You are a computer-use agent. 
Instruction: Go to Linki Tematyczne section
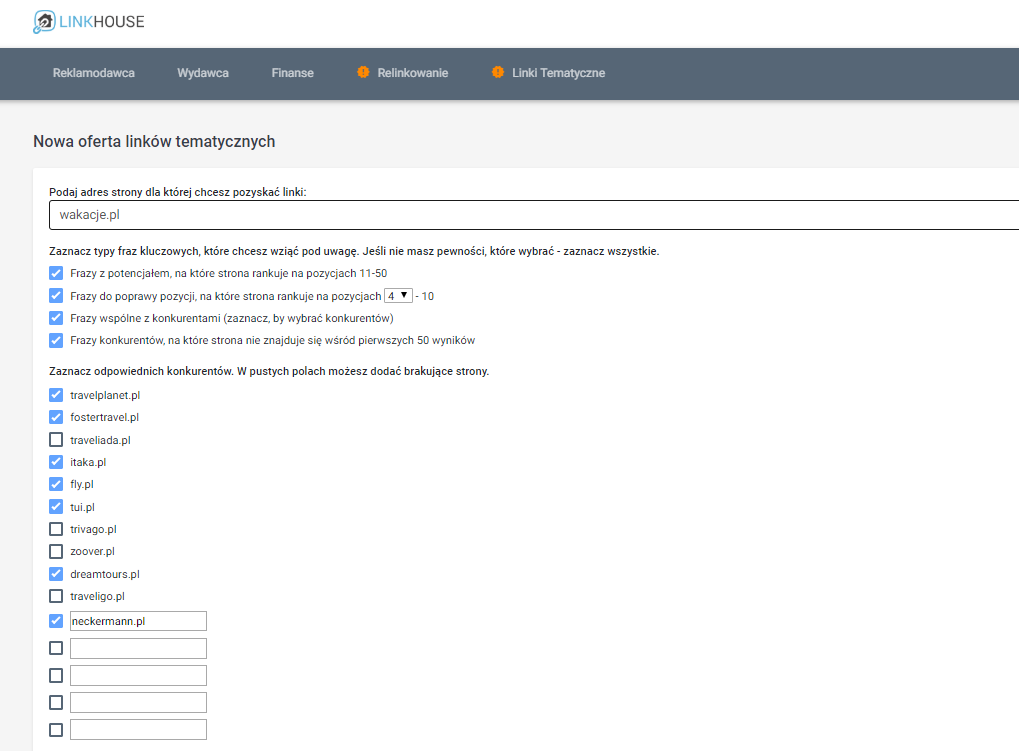558,73
